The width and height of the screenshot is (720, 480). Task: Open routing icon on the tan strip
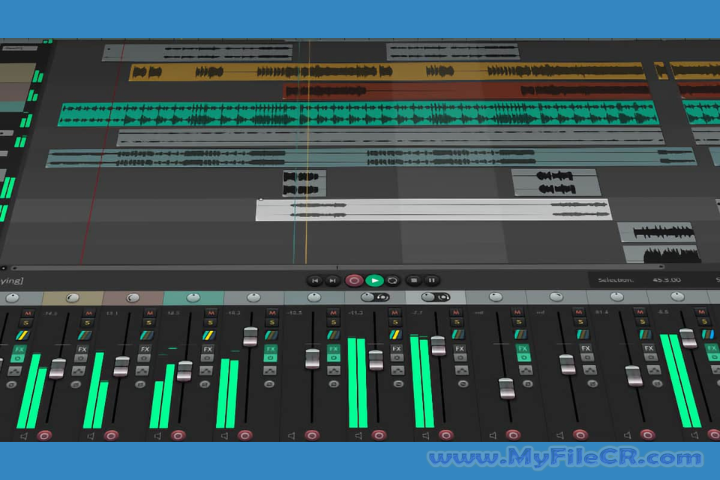85,335
